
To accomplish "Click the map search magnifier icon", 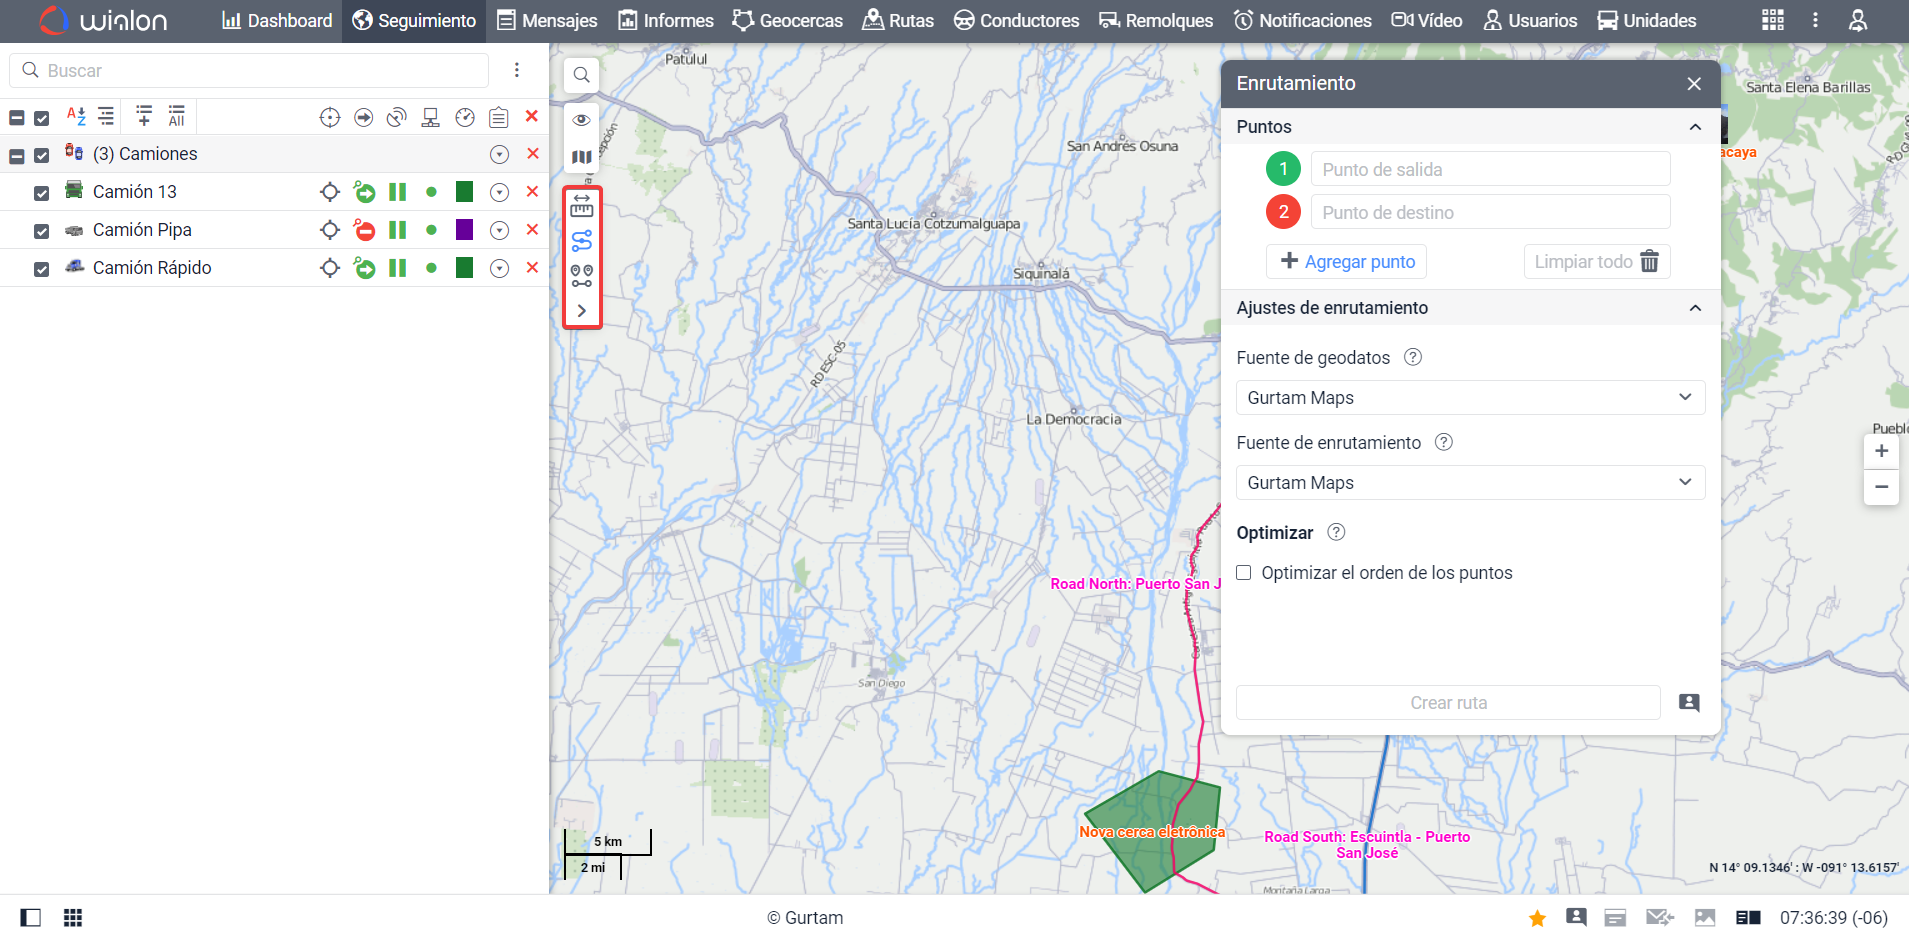I will pyautogui.click(x=581, y=75).
